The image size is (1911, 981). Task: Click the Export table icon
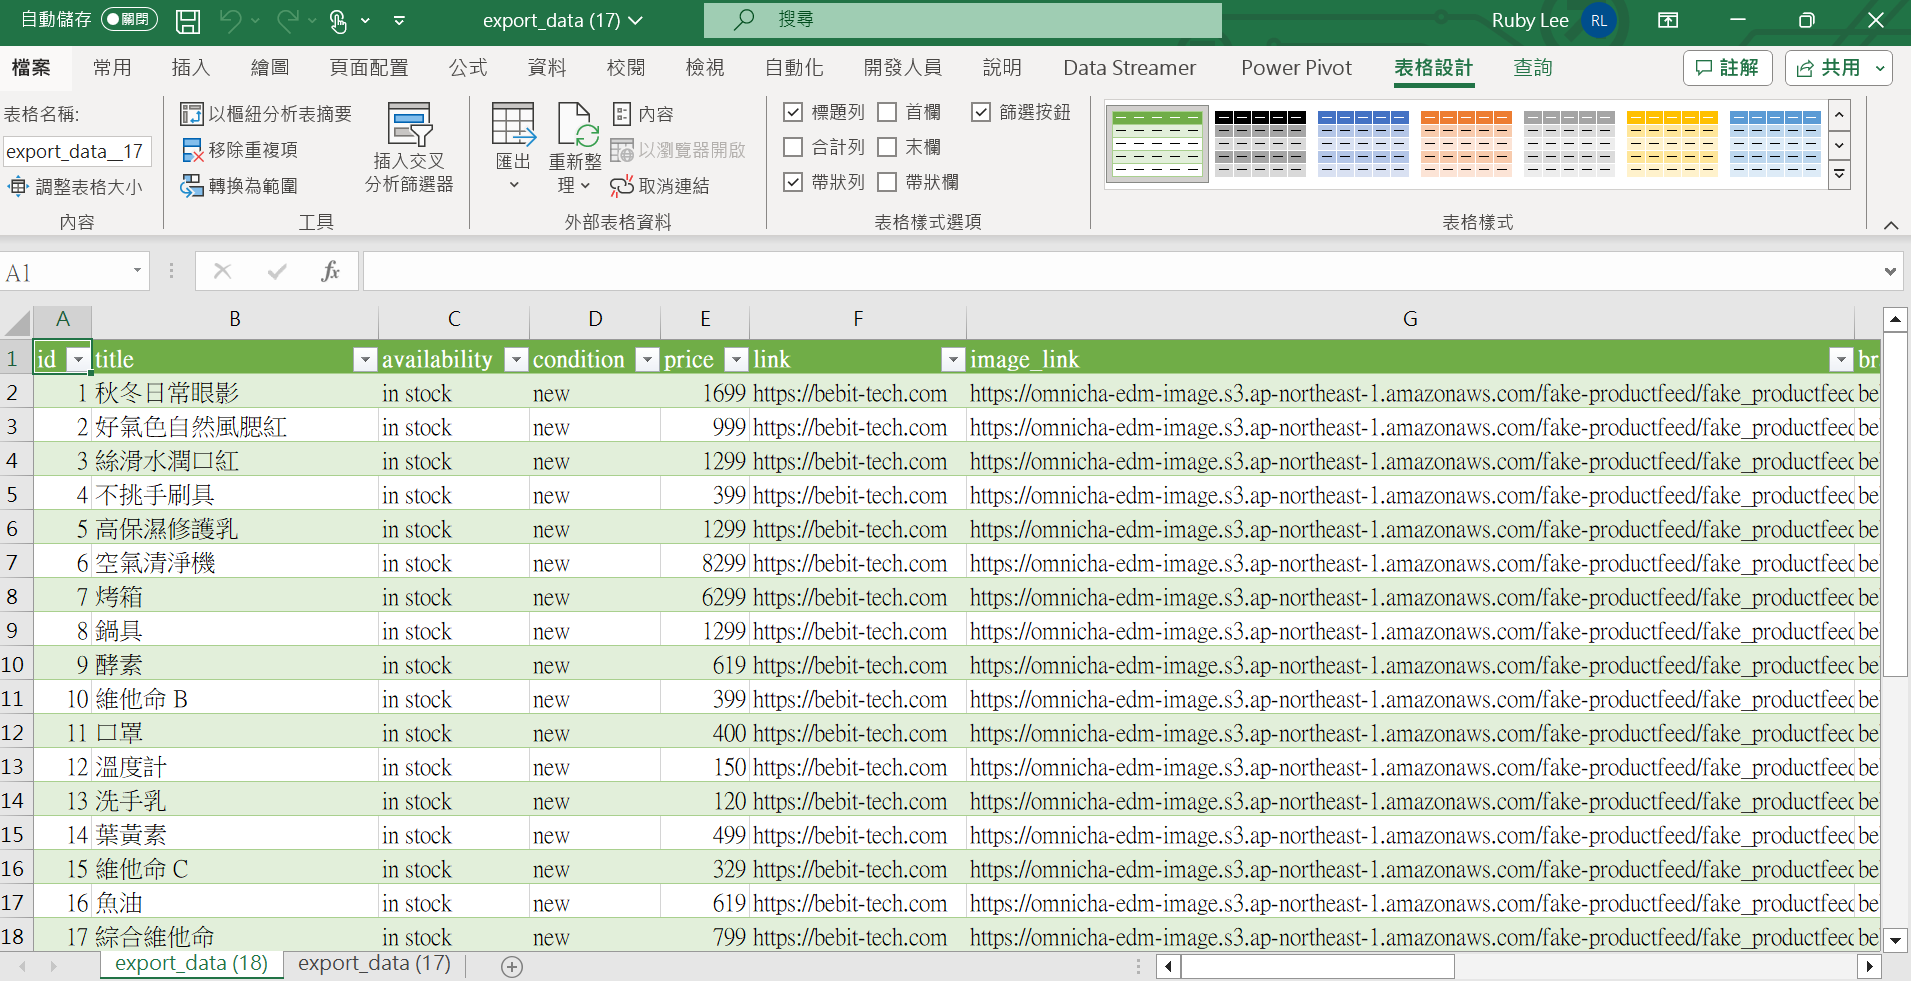pyautogui.click(x=513, y=125)
